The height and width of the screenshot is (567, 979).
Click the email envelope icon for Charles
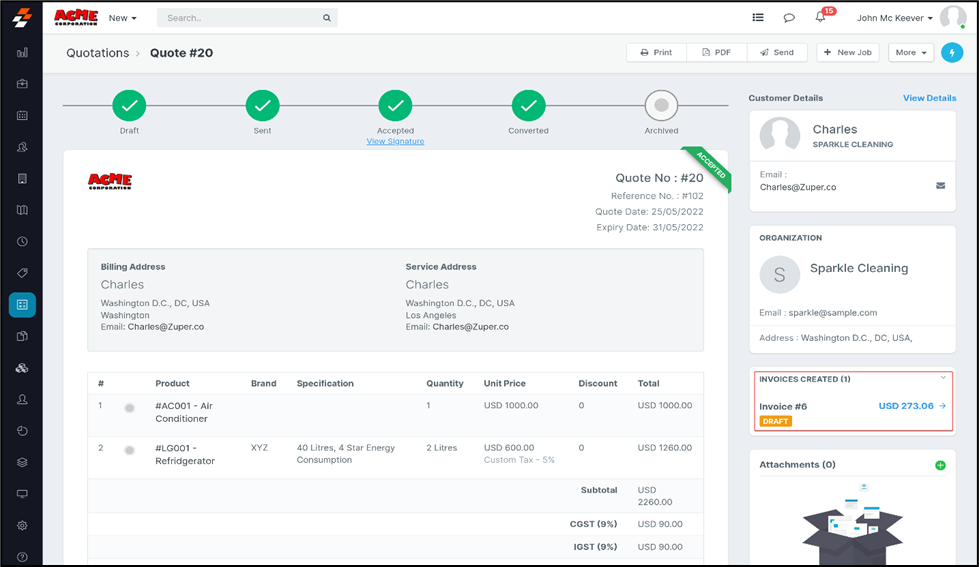(x=940, y=186)
